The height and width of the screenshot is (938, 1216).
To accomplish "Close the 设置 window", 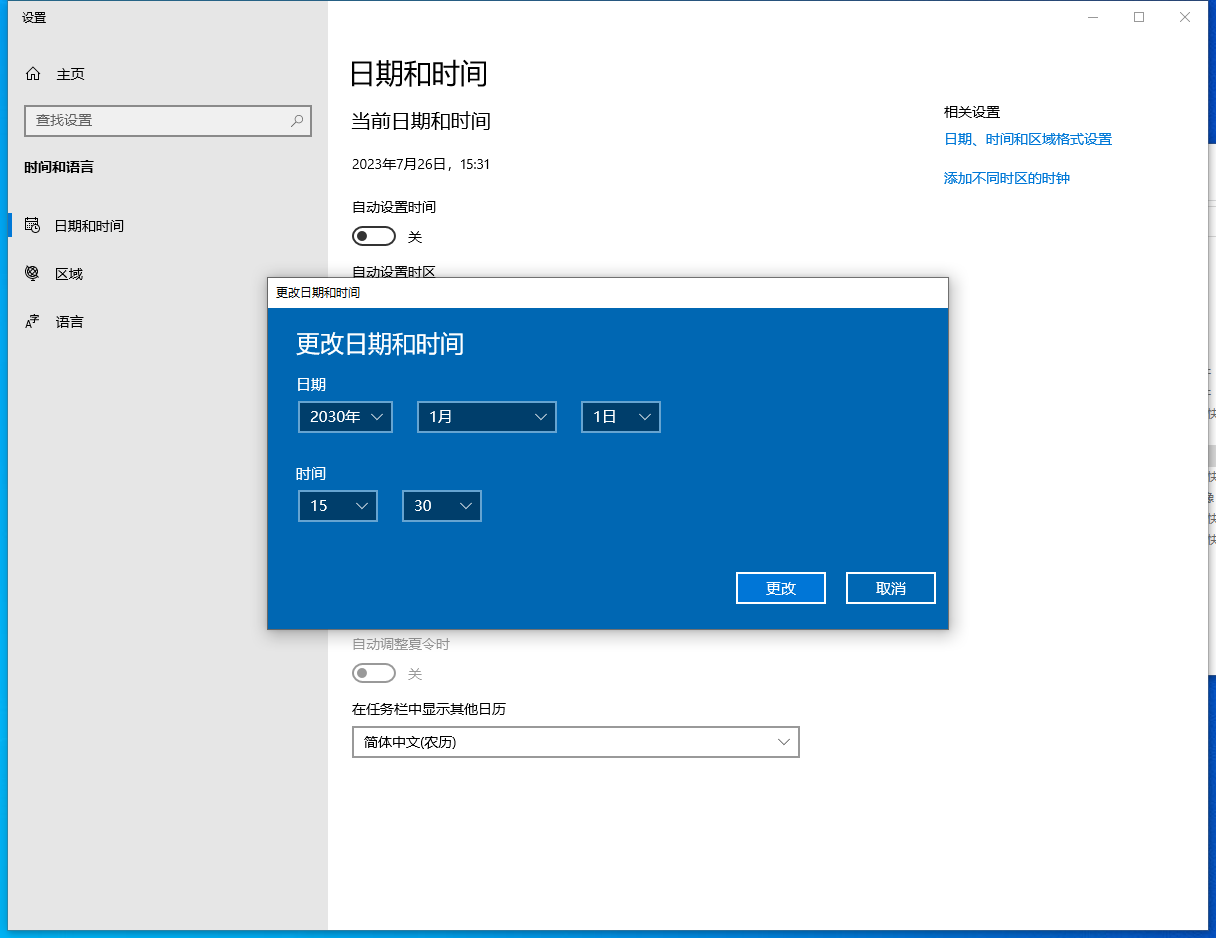I will coord(1185,17).
